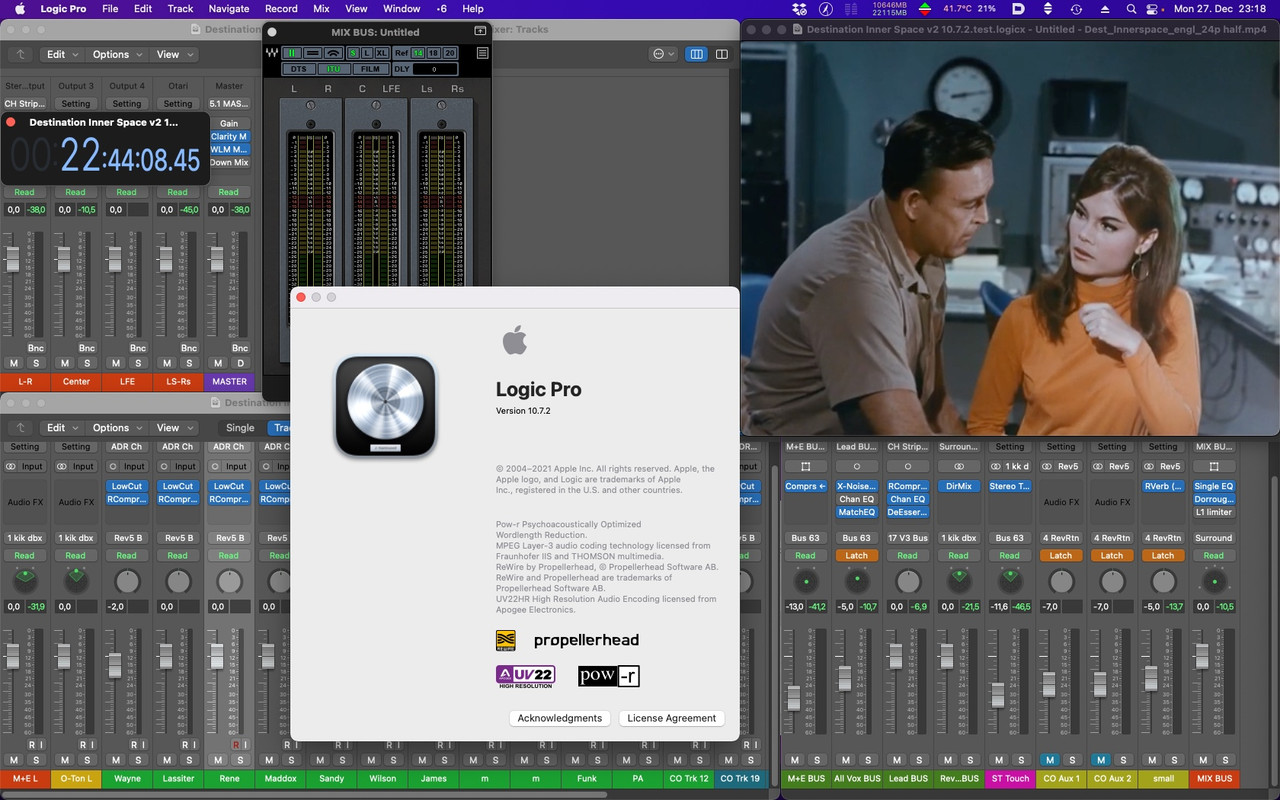This screenshot has width=1280, height=800.
Task: Click the Logic Pro app icon in About dialog
Action: [386, 407]
